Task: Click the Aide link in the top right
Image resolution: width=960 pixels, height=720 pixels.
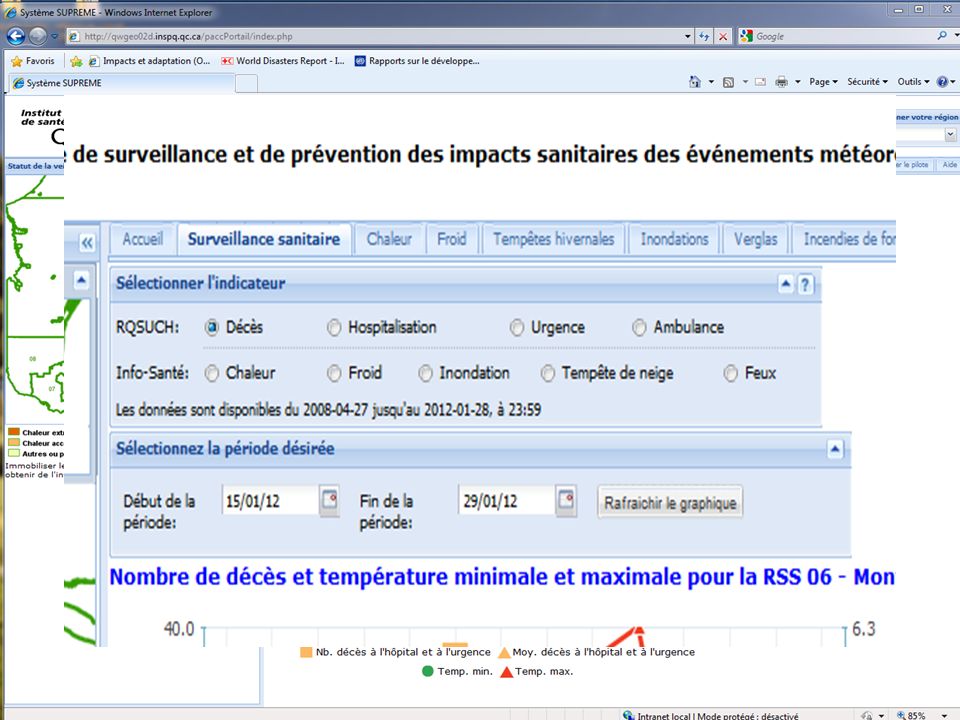Action: 949,165
